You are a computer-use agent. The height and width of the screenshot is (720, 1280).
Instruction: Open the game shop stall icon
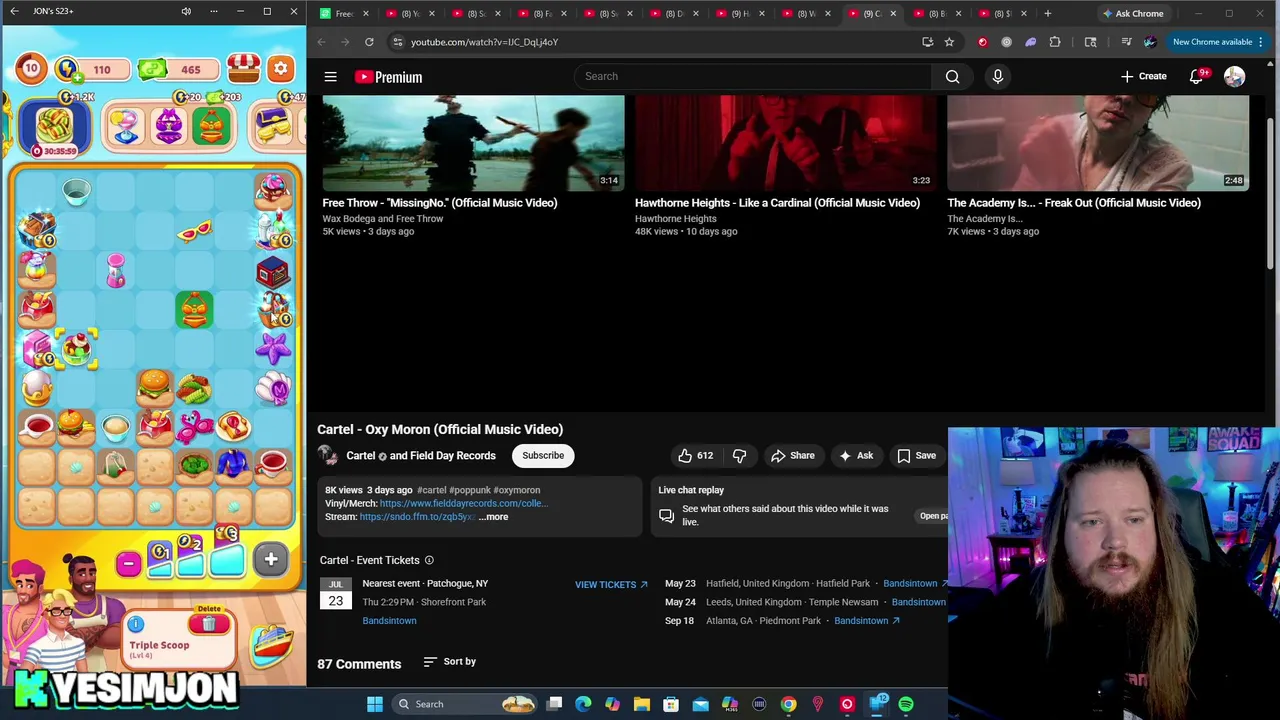(x=243, y=68)
